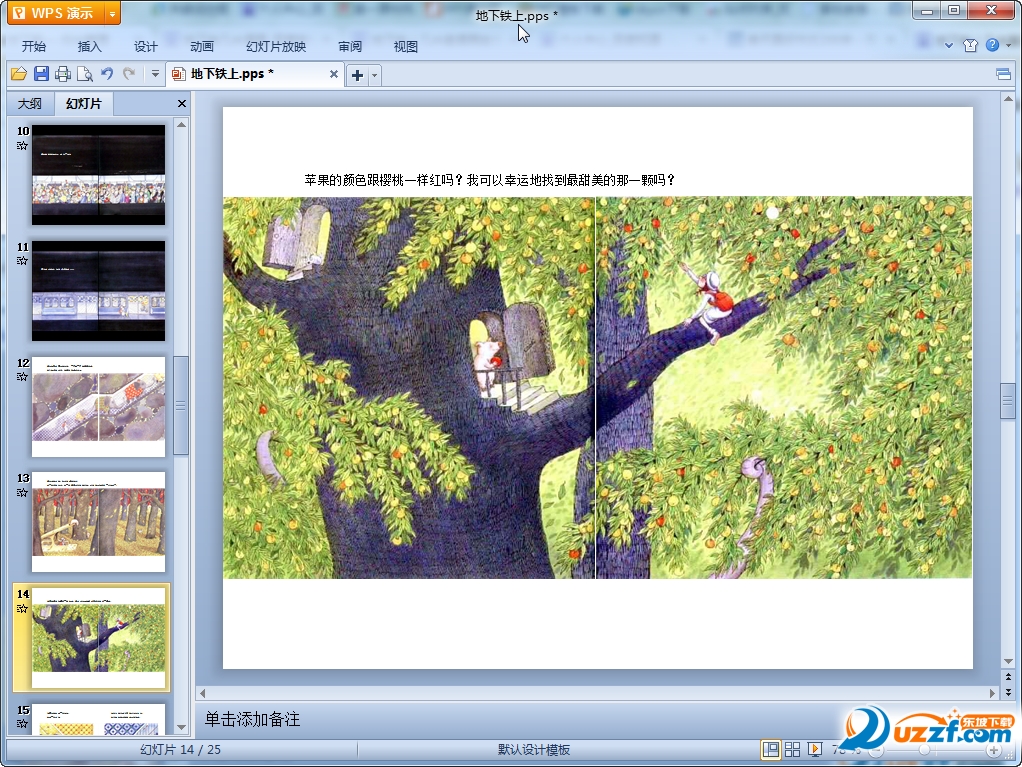Click the slide editor scroll down arrow

(x=1008, y=662)
